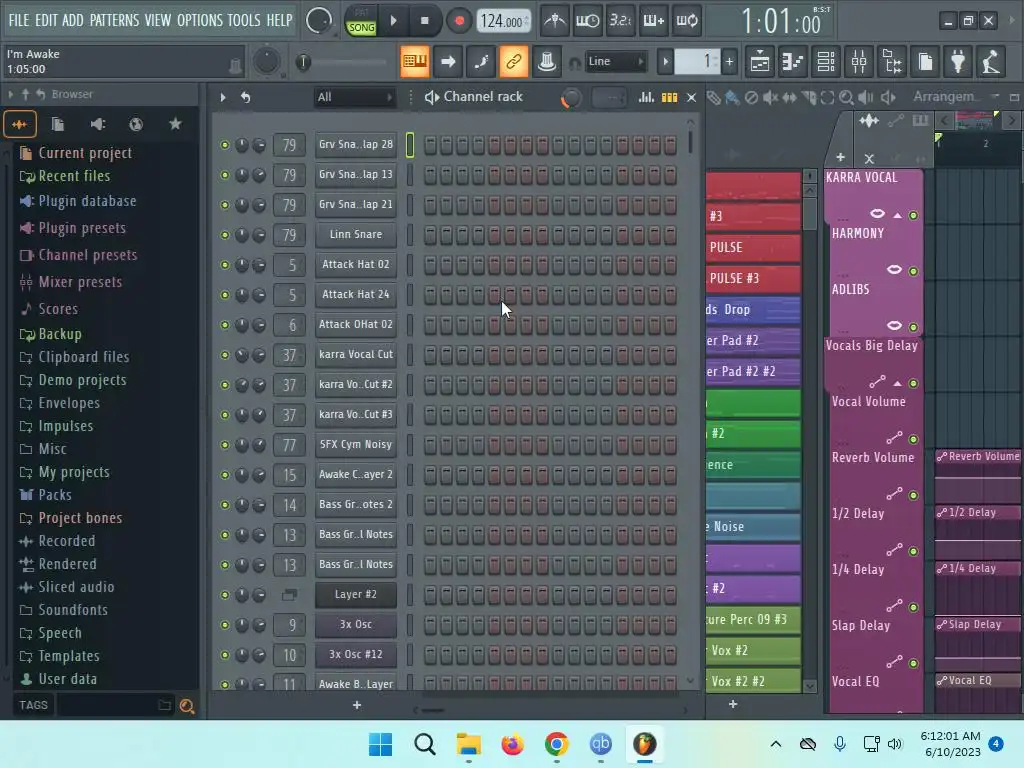The width and height of the screenshot is (1024, 768).
Task: Click the Play transport button
Action: pos(394,21)
